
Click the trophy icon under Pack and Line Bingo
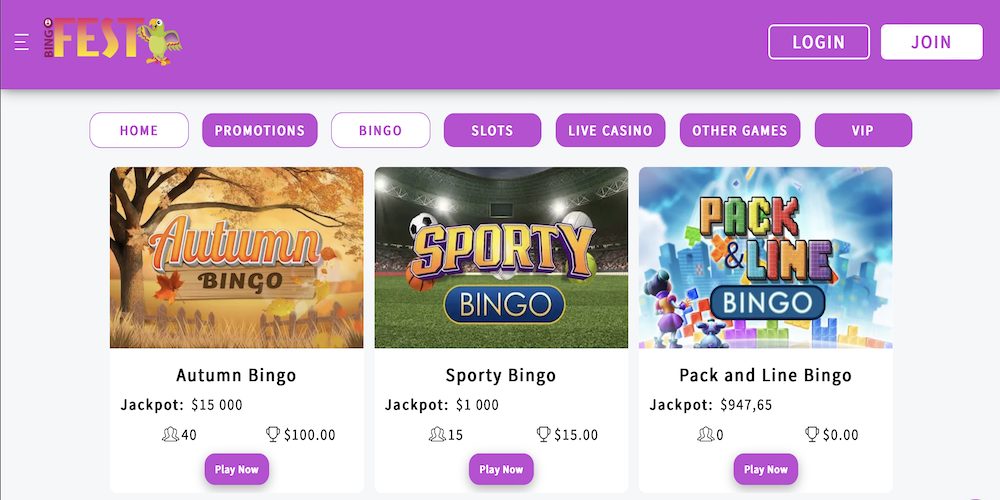click(812, 435)
